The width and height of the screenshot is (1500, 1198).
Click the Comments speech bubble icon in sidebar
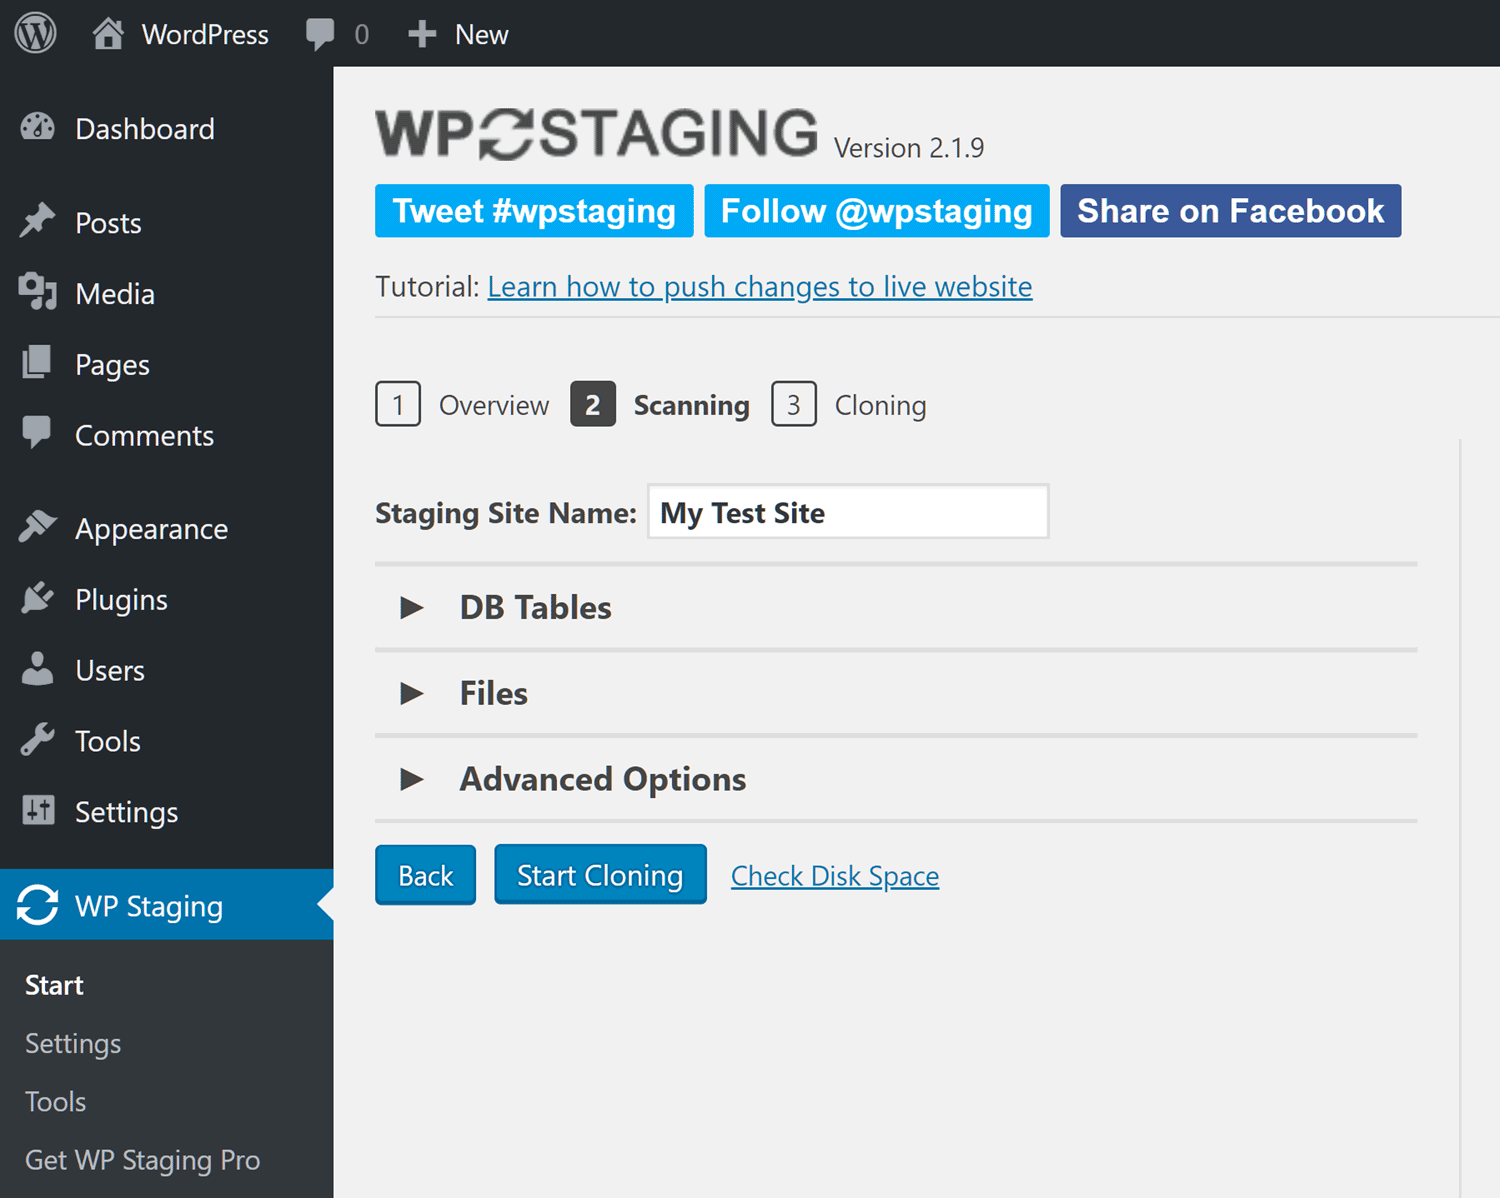coord(37,432)
